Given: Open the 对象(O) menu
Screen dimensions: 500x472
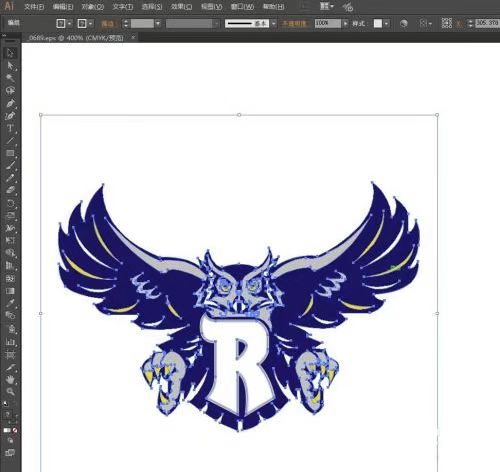Looking at the screenshot, I should click(x=93, y=7).
